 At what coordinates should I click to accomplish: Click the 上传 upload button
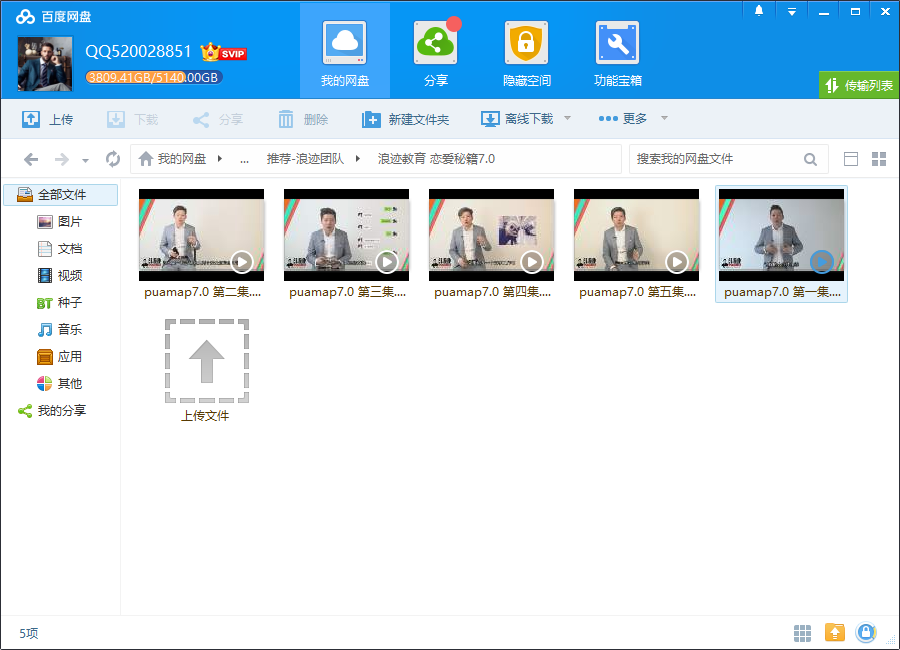[48, 119]
